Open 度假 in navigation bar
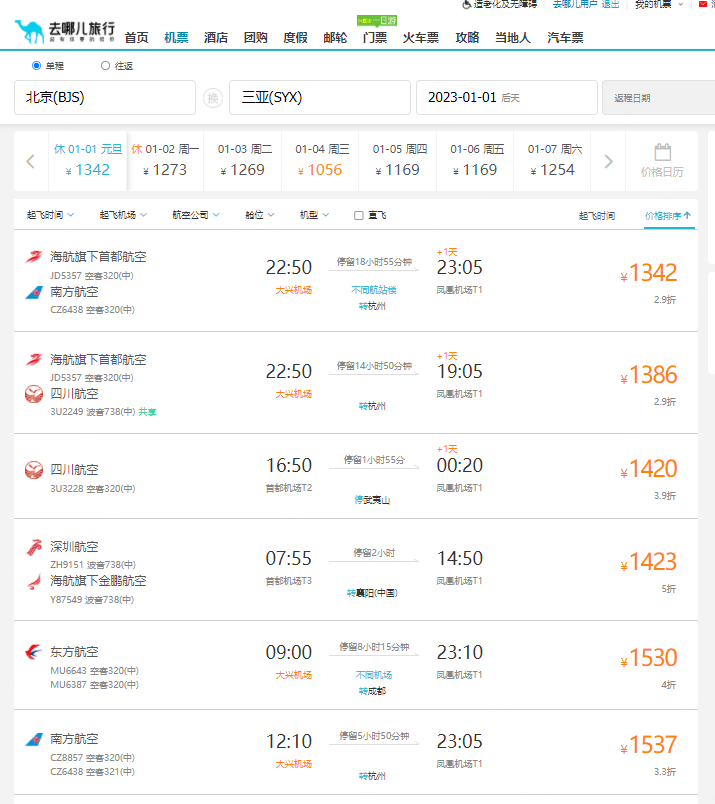Screen dimensions: 715x804 [295, 38]
